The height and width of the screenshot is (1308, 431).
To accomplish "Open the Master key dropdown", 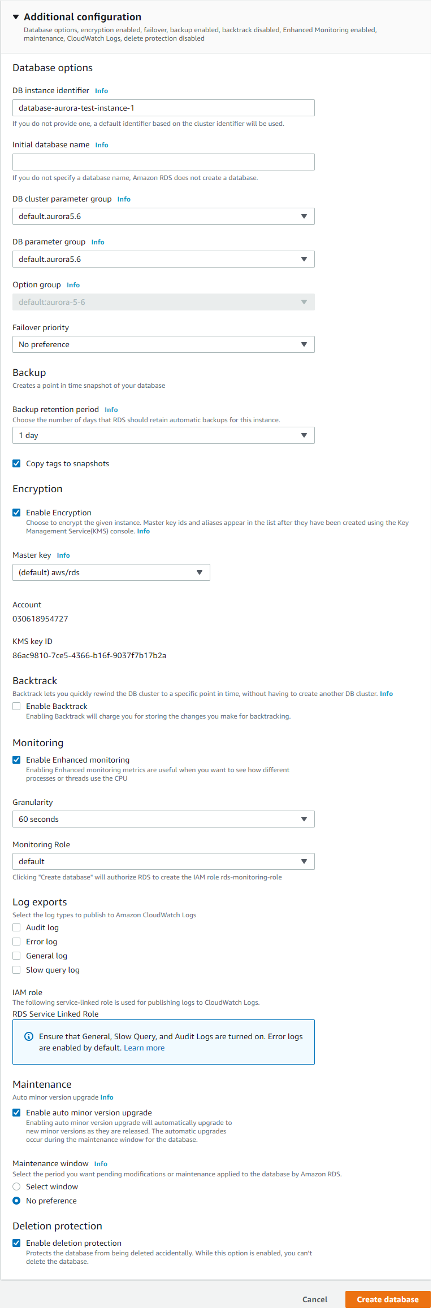I will tap(111, 572).
